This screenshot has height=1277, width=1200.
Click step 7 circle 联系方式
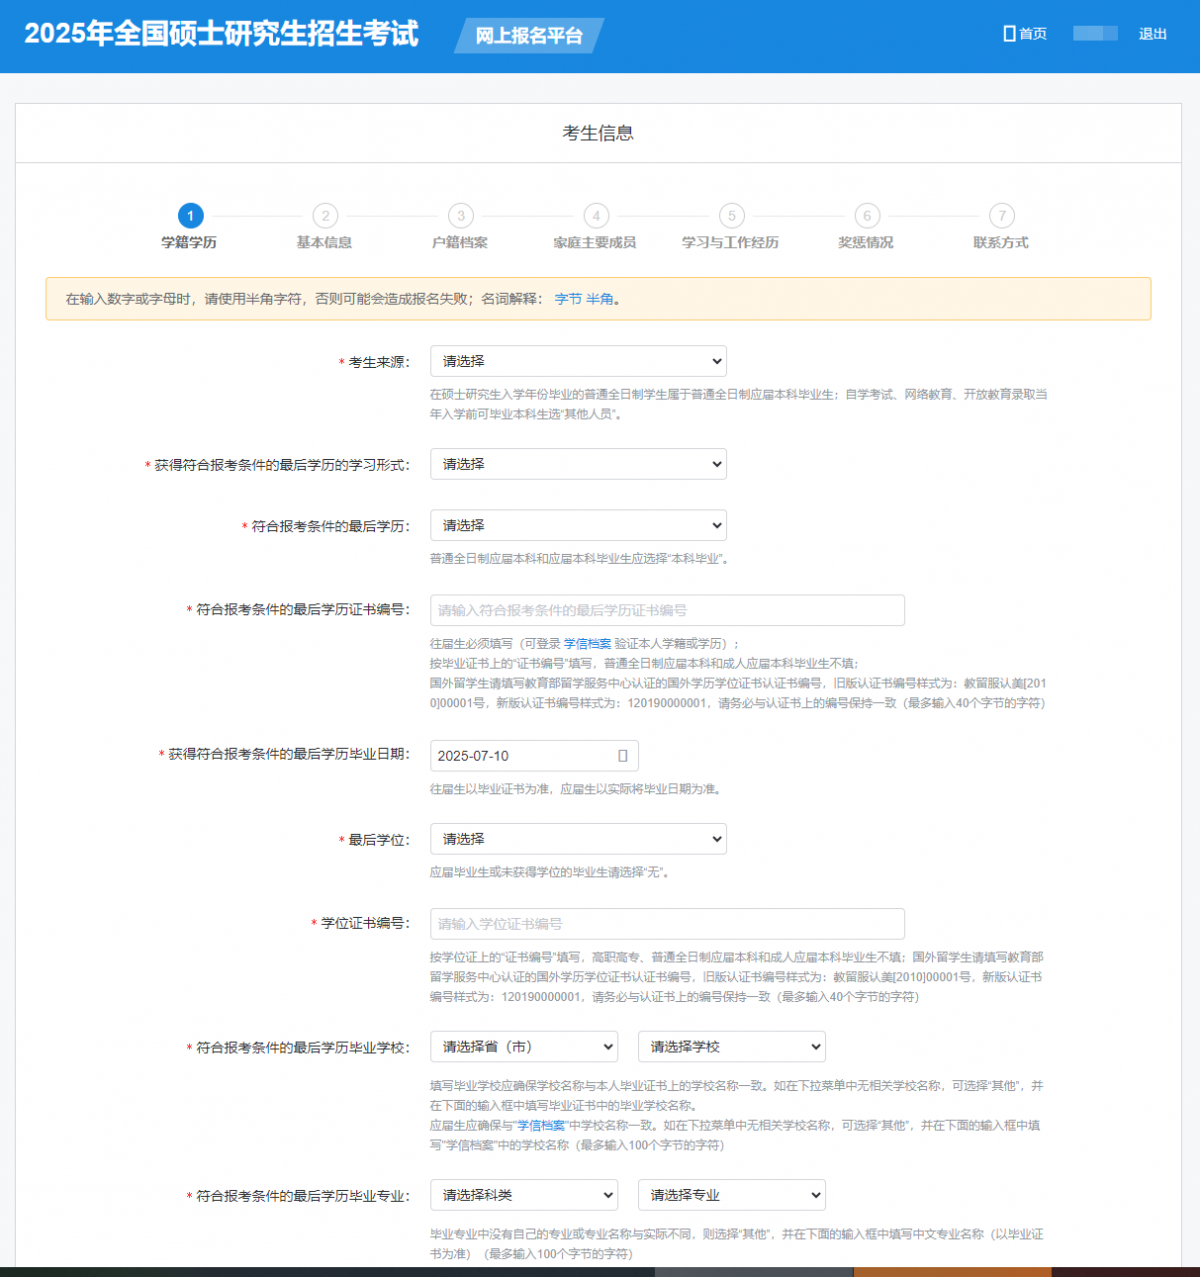pos(1002,216)
